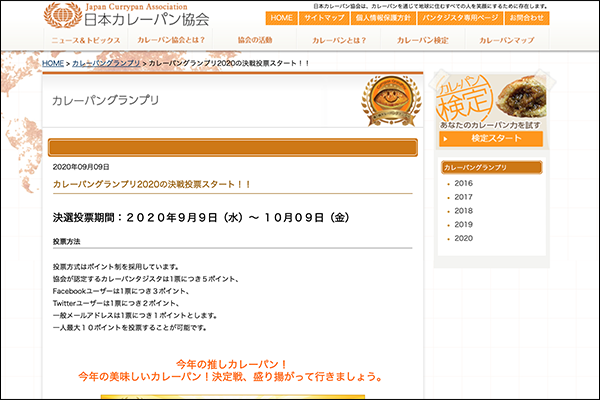Open カレーパンマップ menu item

coord(506,41)
